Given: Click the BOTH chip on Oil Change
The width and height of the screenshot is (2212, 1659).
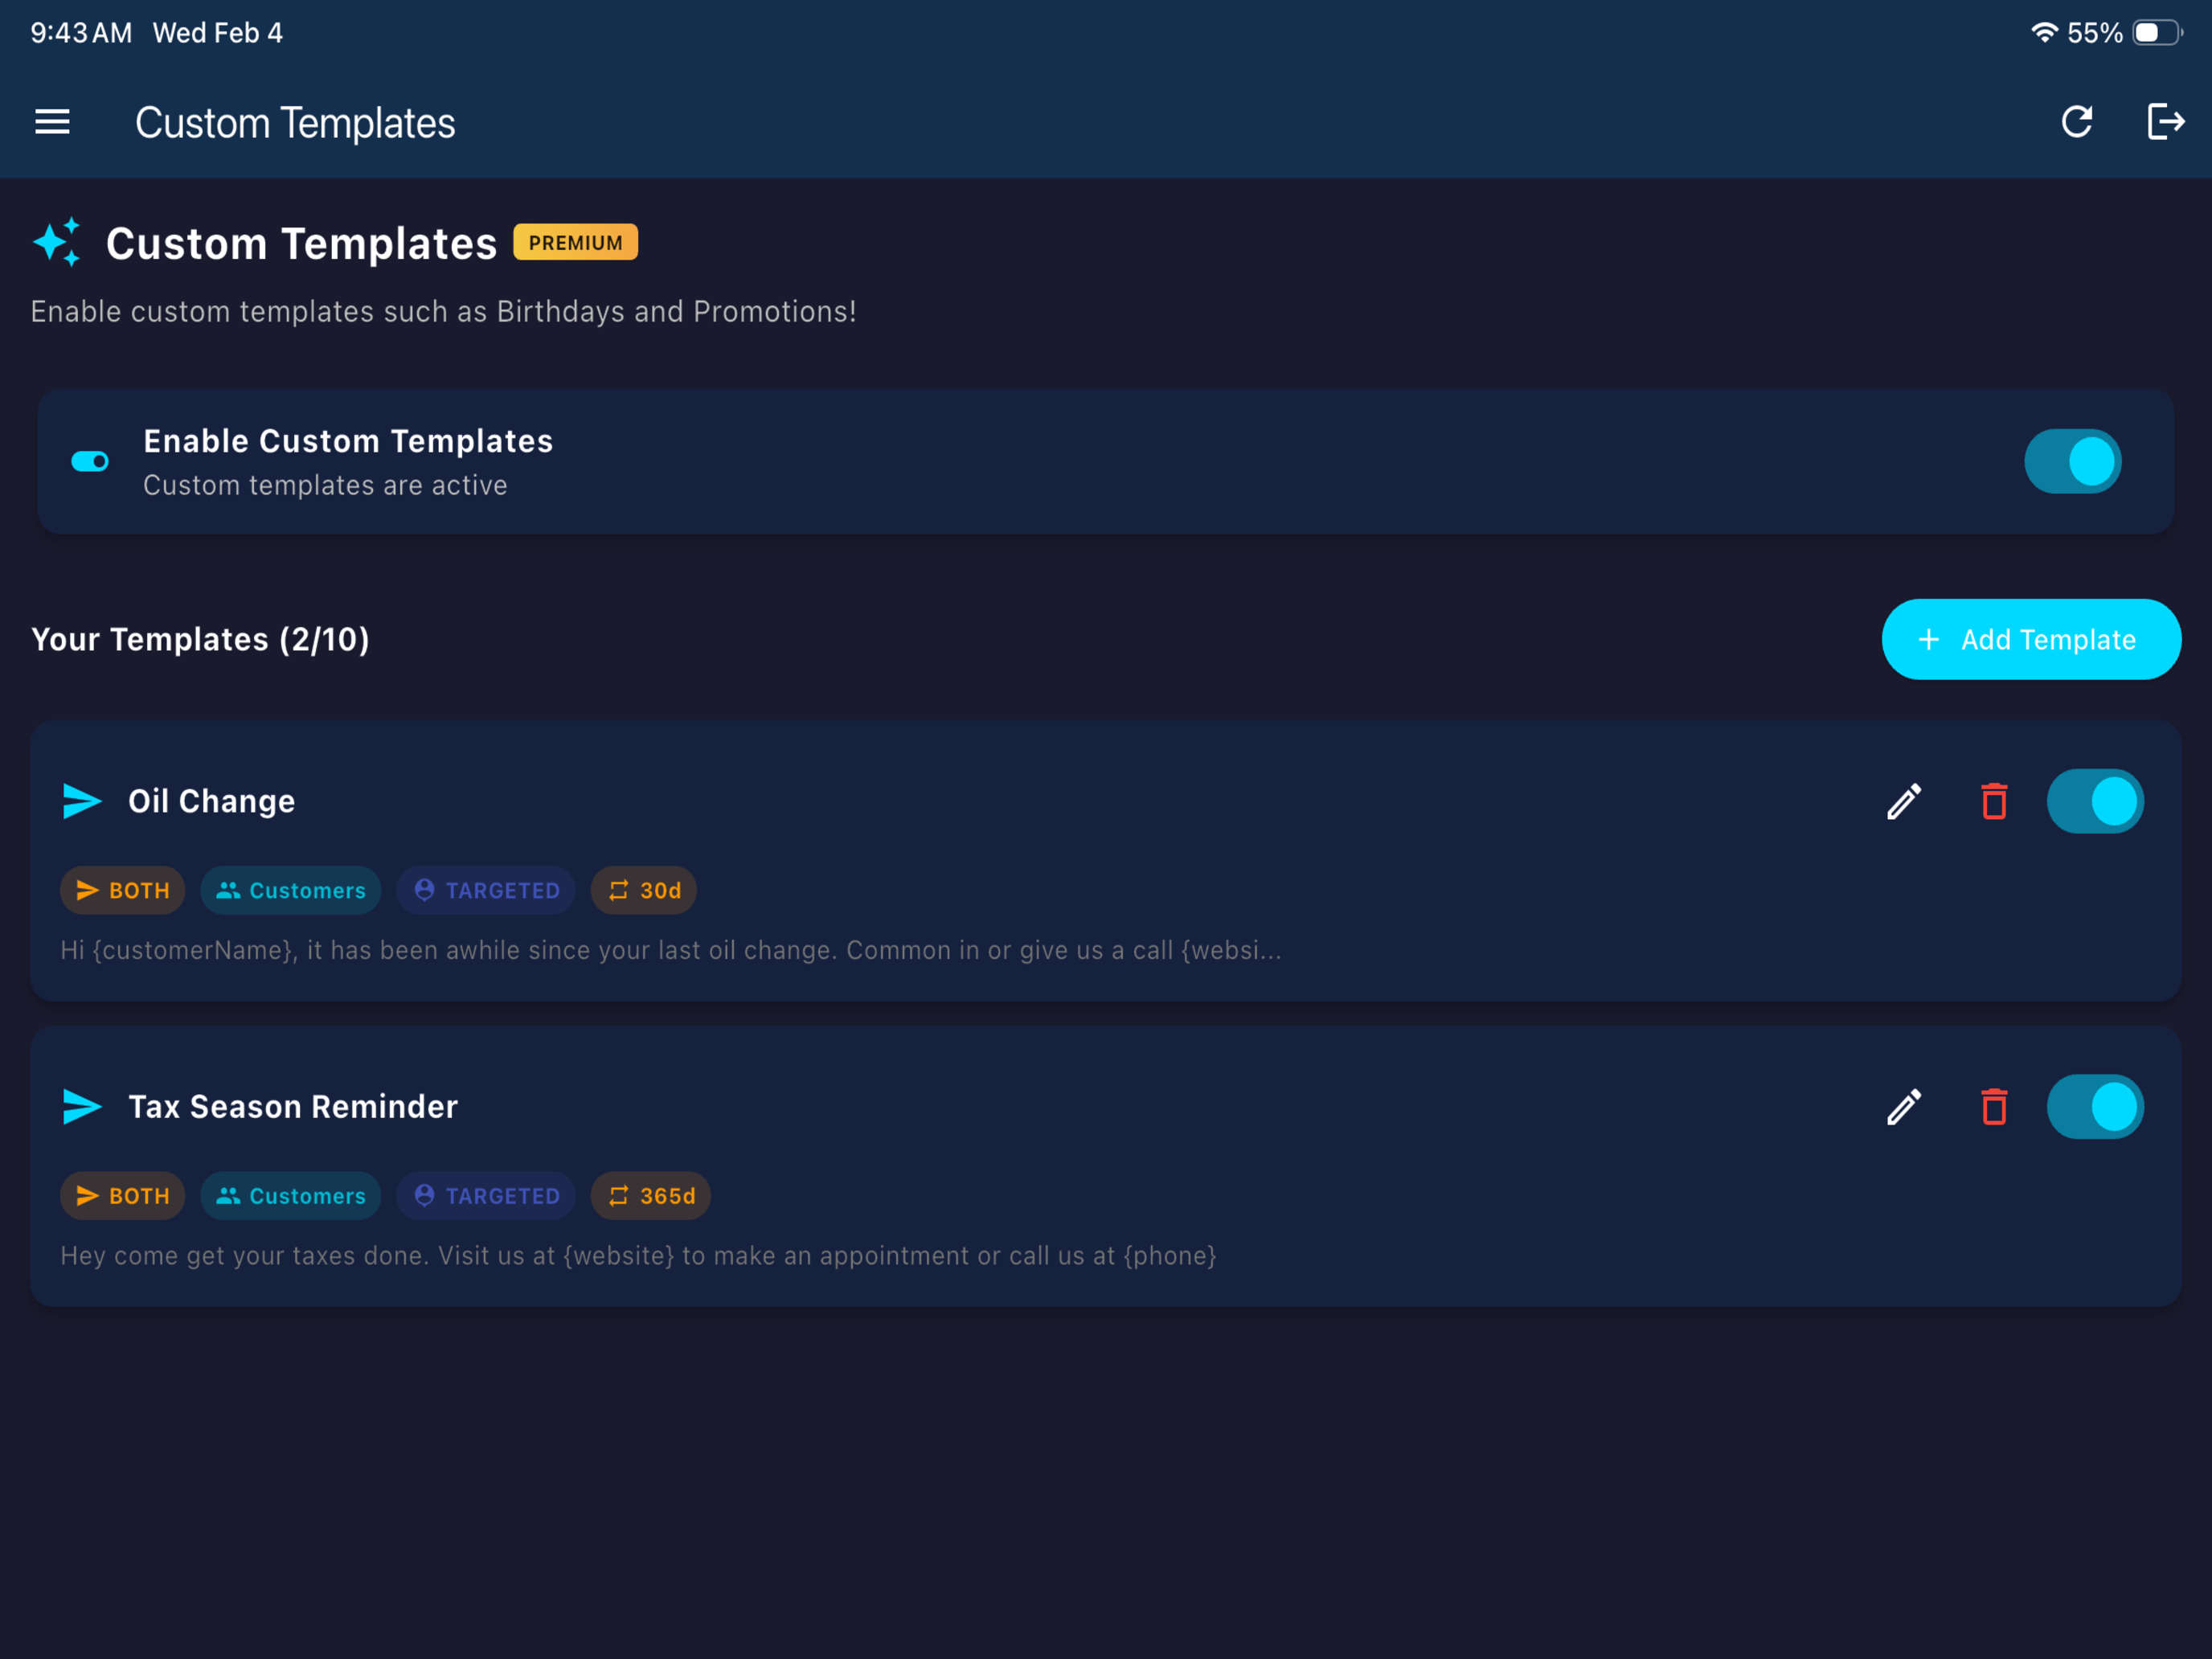Looking at the screenshot, I should (x=122, y=890).
